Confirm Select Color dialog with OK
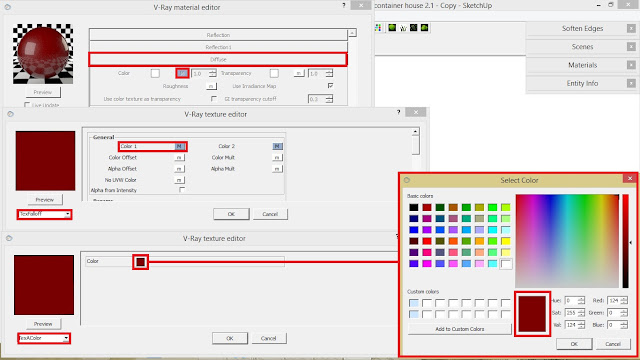The height and width of the screenshot is (360, 640). click(574, 344)
